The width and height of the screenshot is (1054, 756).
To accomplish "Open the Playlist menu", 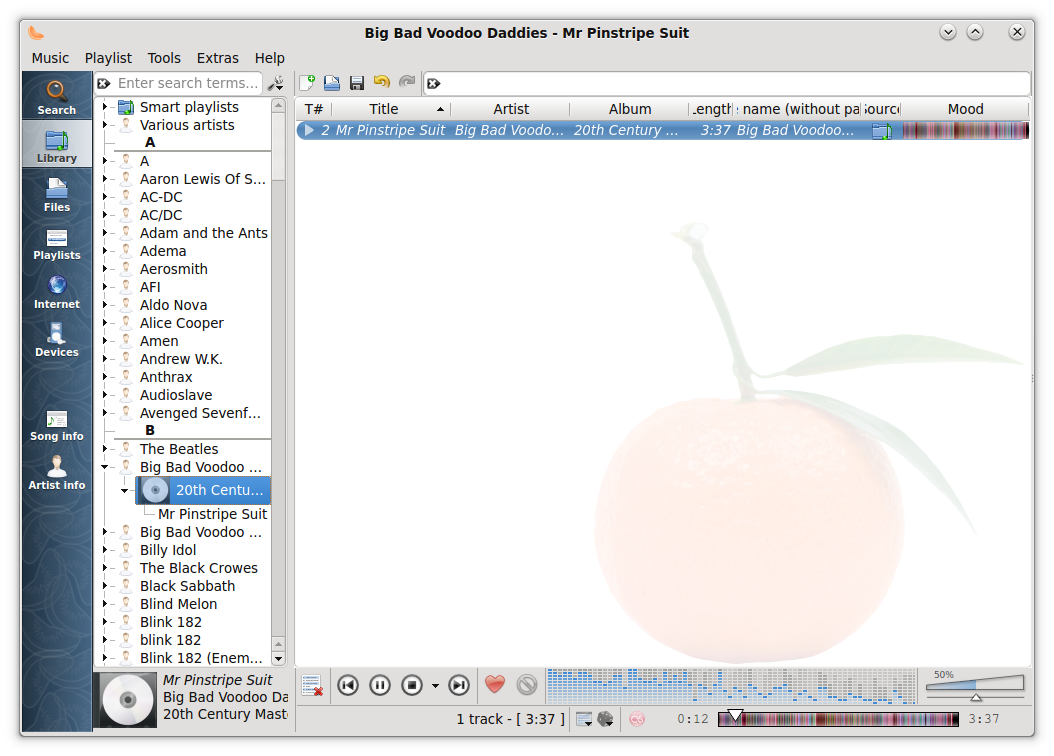I will 108,58.
